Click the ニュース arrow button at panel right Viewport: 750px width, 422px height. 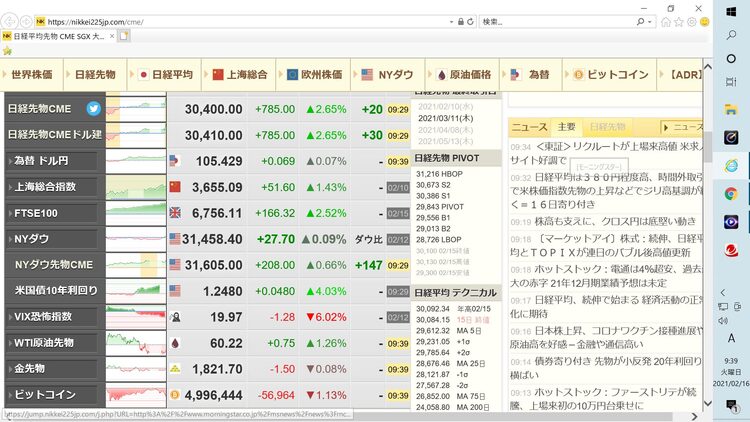coord(682,127)
